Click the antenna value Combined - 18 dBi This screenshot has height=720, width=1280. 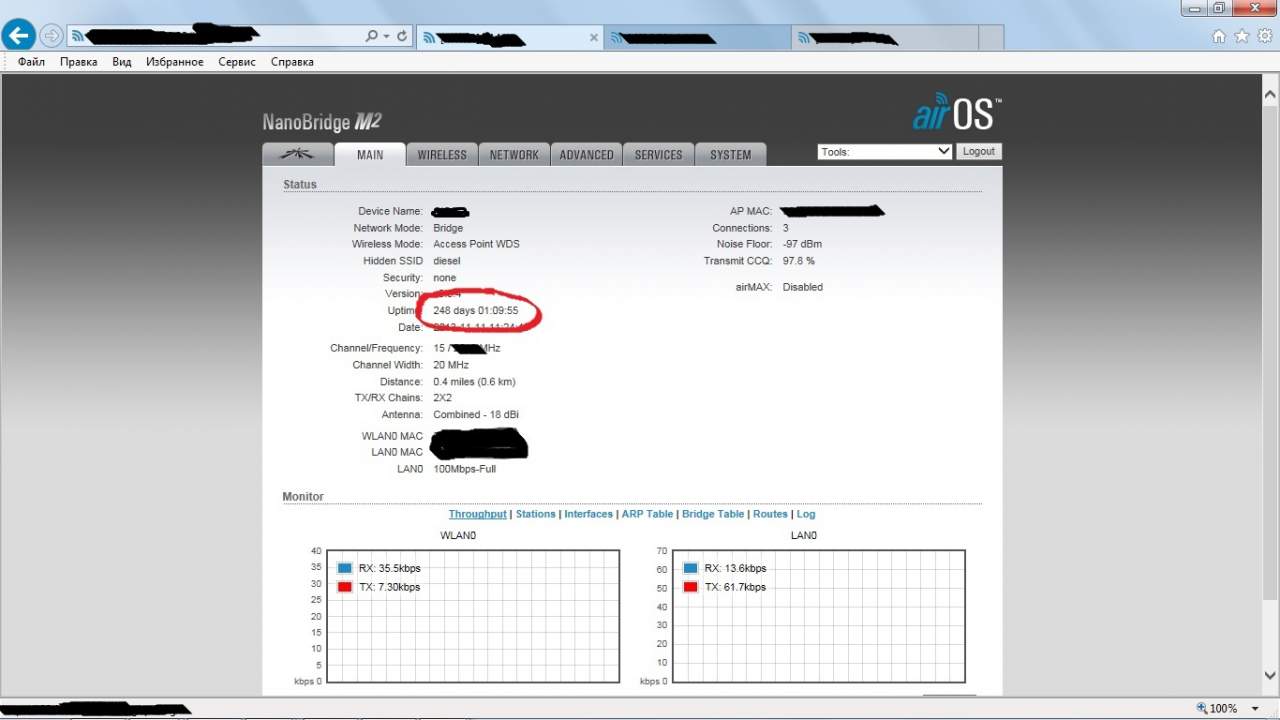coord(476,414)
